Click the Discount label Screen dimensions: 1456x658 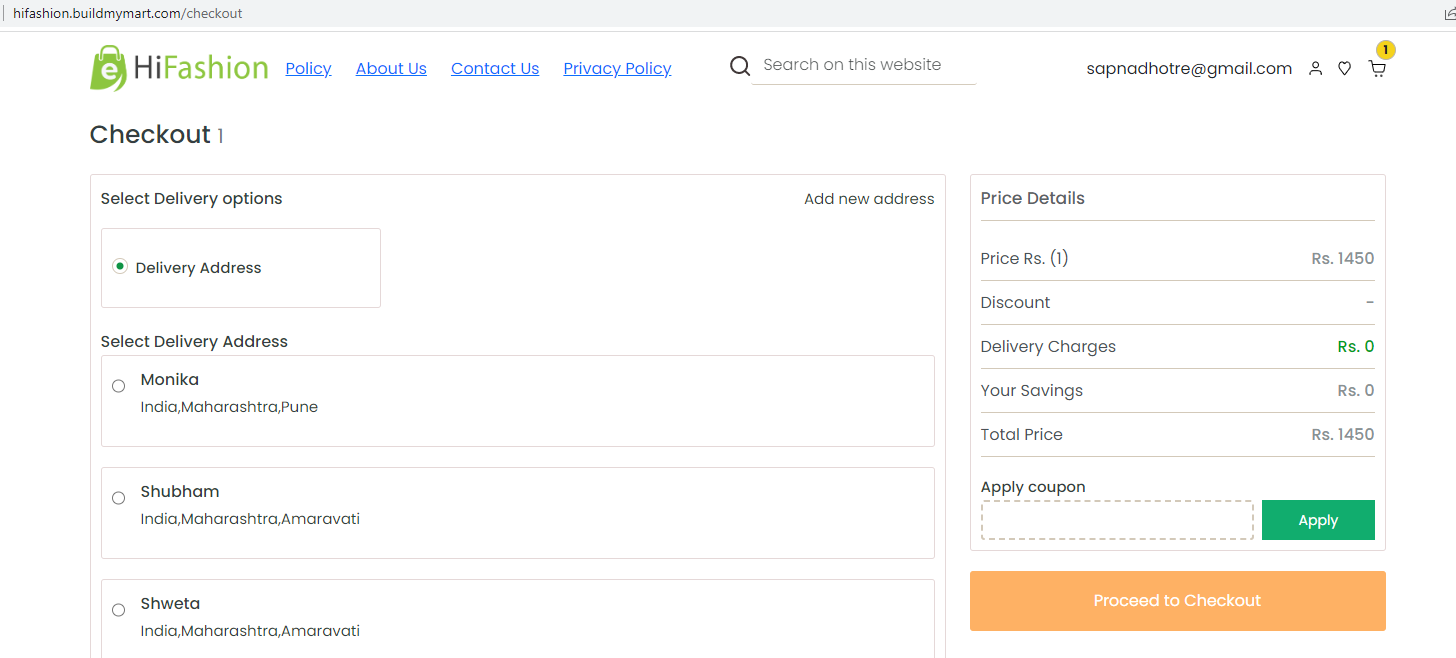pos(1015,302)
